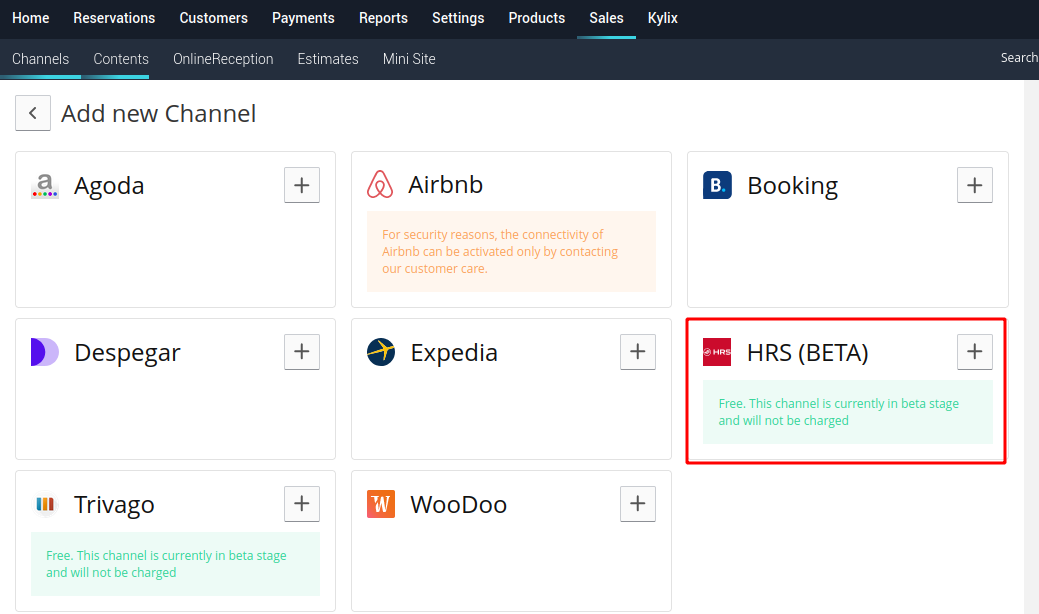
Task: Open the Home menu
Action: click(30, 18)
